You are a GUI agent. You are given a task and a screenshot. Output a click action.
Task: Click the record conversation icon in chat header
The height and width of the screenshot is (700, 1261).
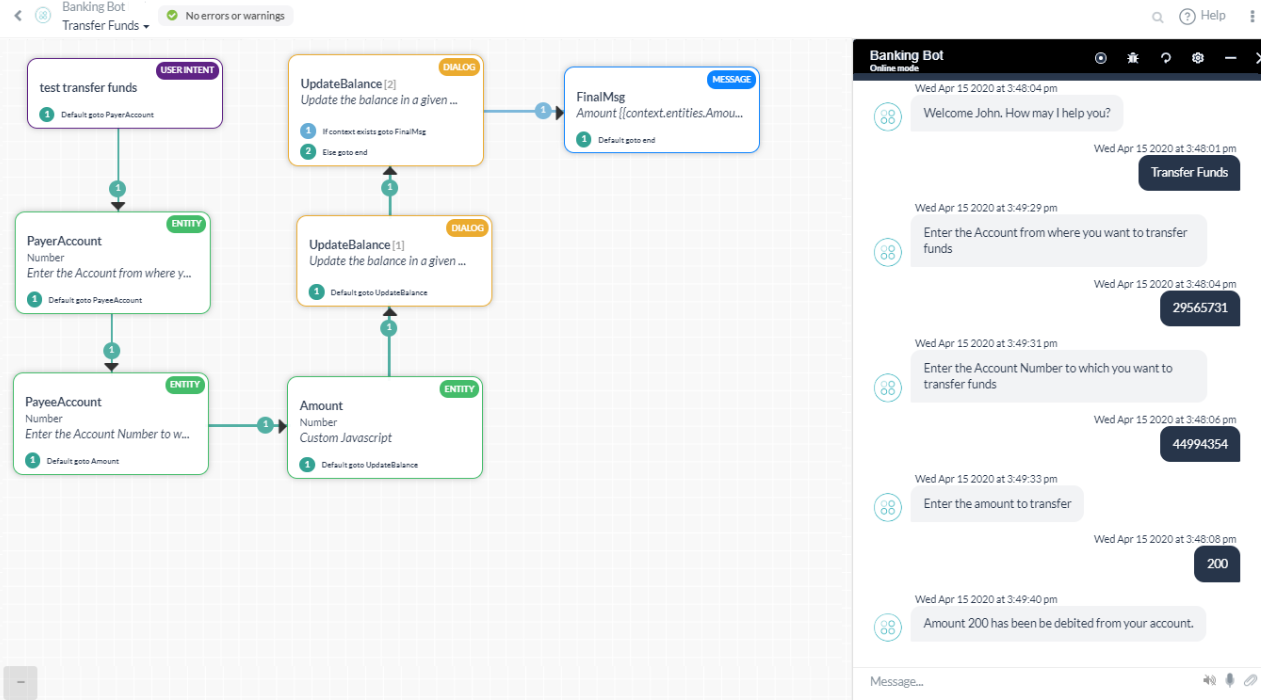coord(1101,58)
